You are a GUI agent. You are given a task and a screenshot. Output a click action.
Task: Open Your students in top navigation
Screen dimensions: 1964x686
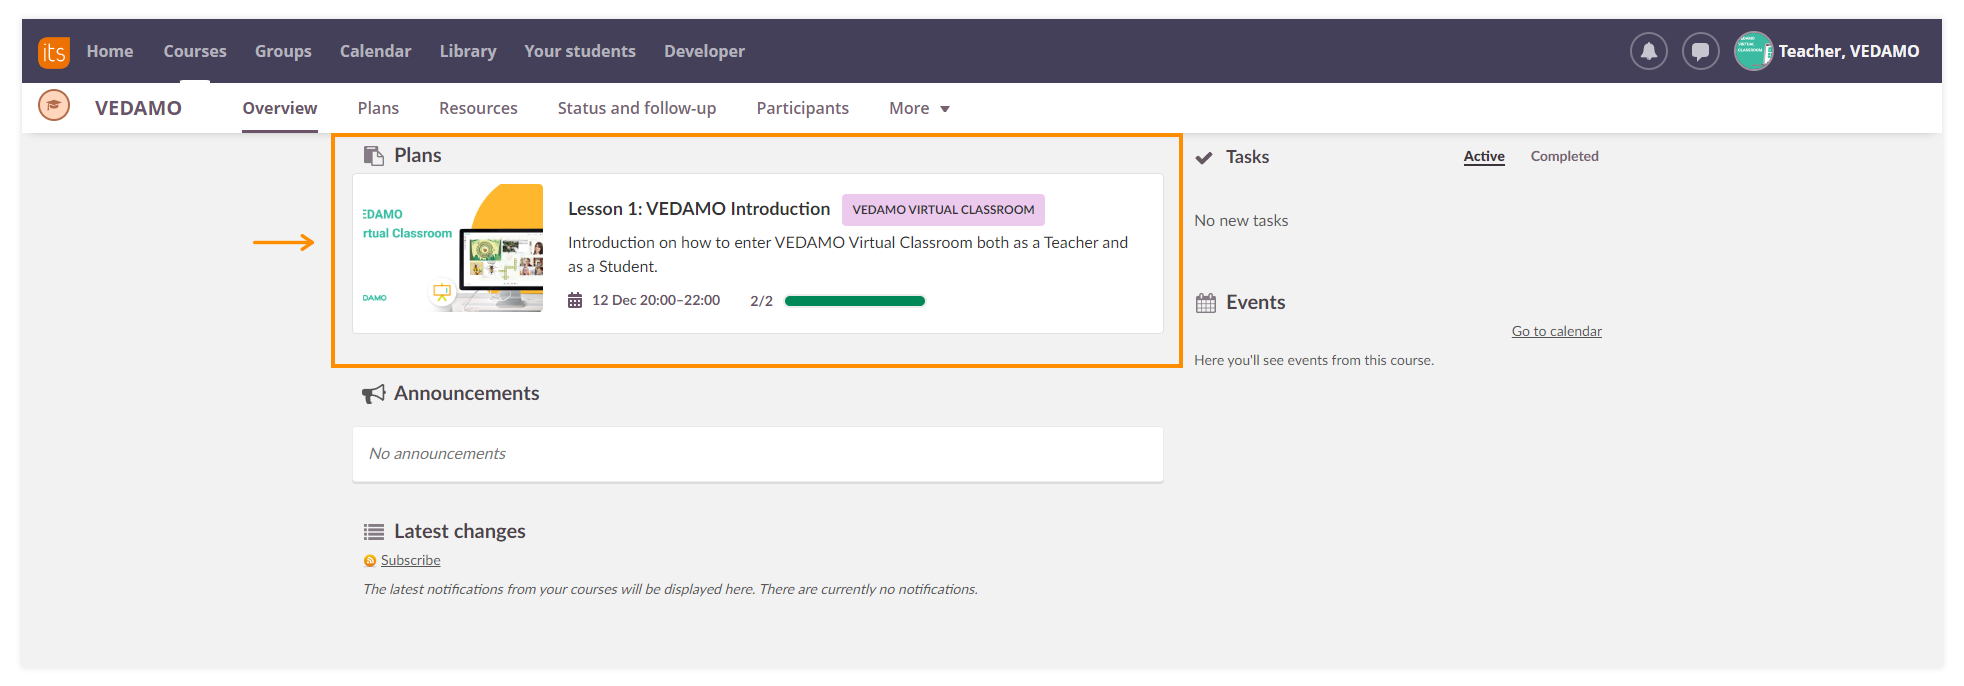pos(580,51)
